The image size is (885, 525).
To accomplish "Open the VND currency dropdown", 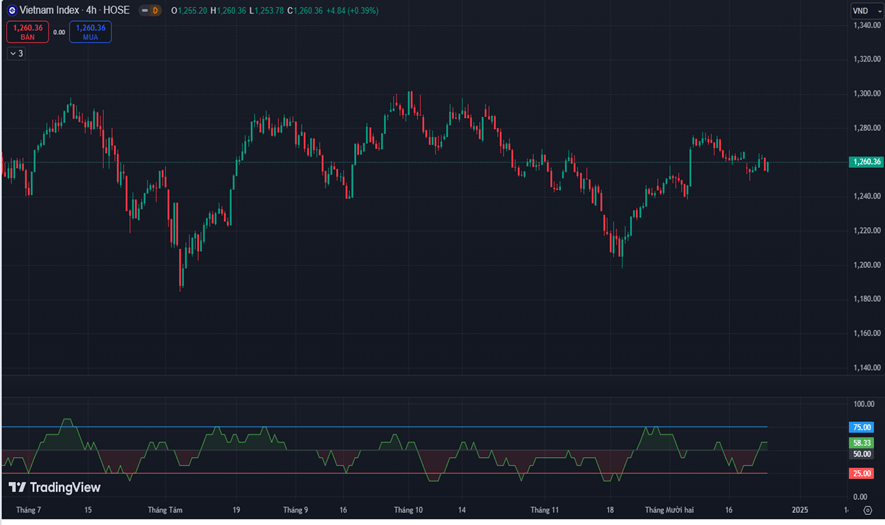I will click(x=863, y=11).
